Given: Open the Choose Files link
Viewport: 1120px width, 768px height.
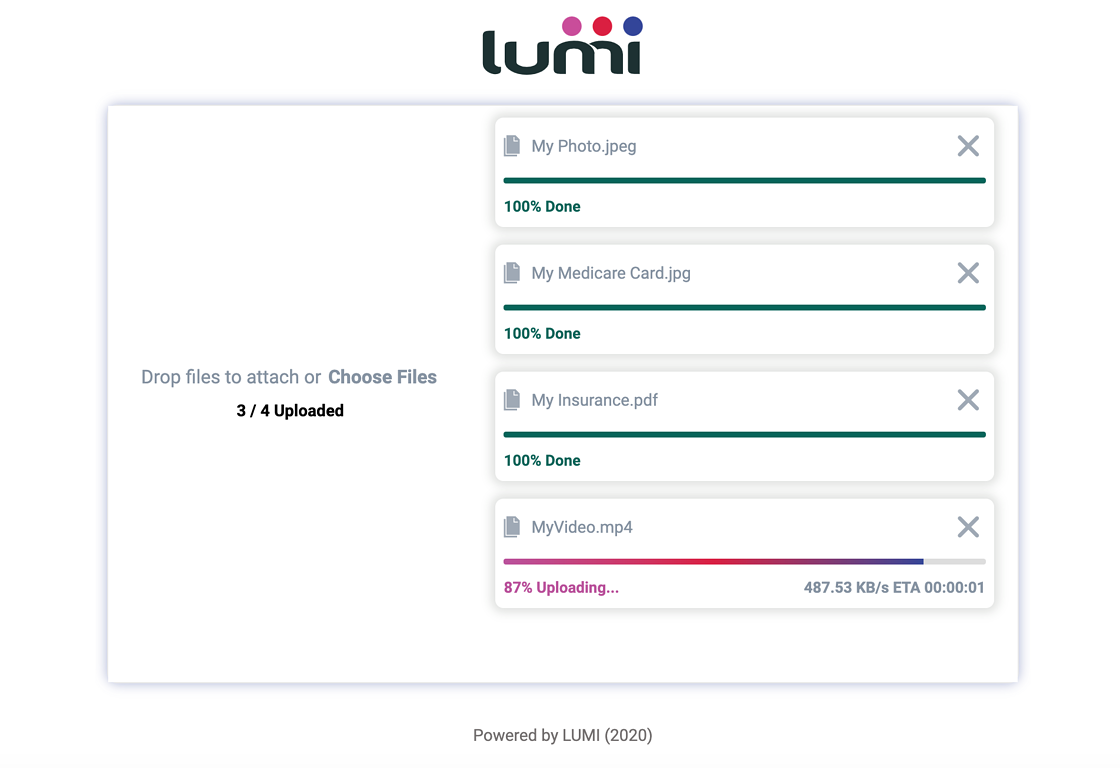Looking at the screenshot, I should point(382,376).
